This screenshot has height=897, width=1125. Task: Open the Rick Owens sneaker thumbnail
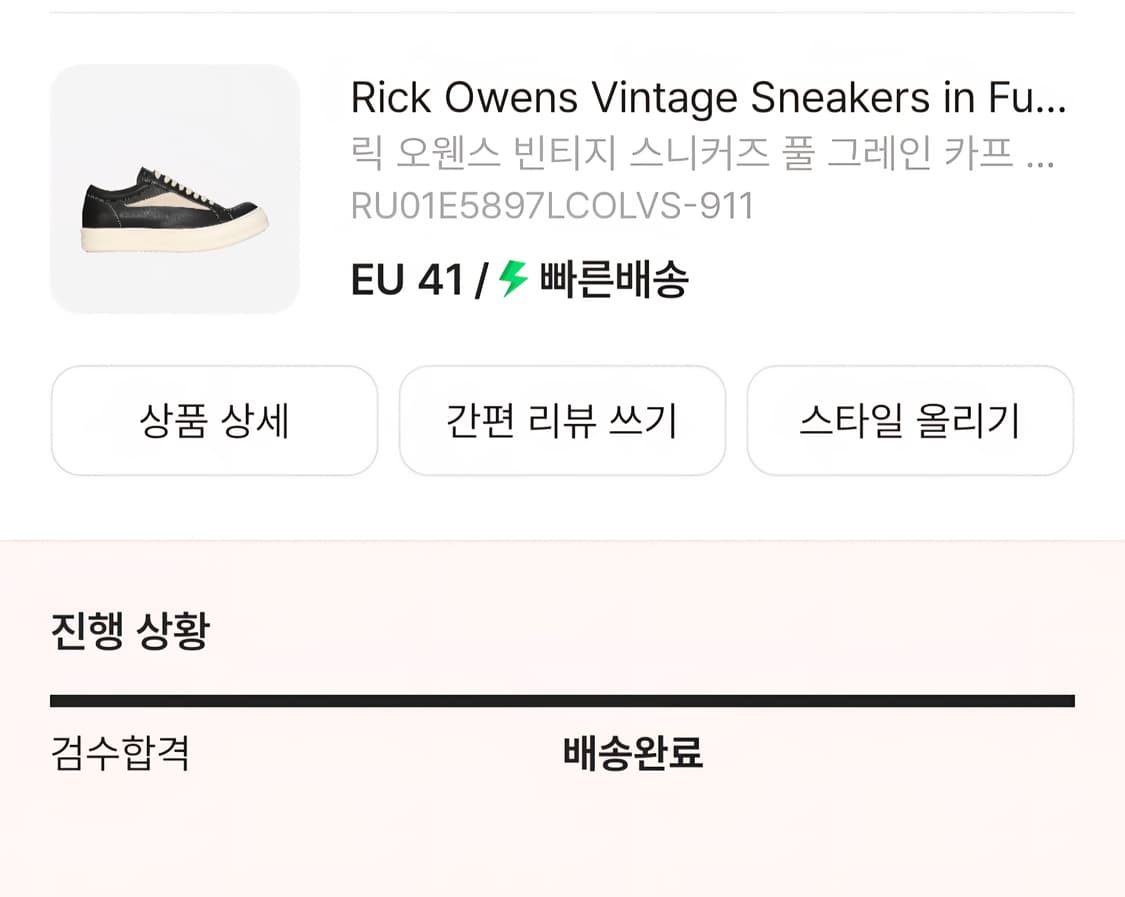pos(175,189)
